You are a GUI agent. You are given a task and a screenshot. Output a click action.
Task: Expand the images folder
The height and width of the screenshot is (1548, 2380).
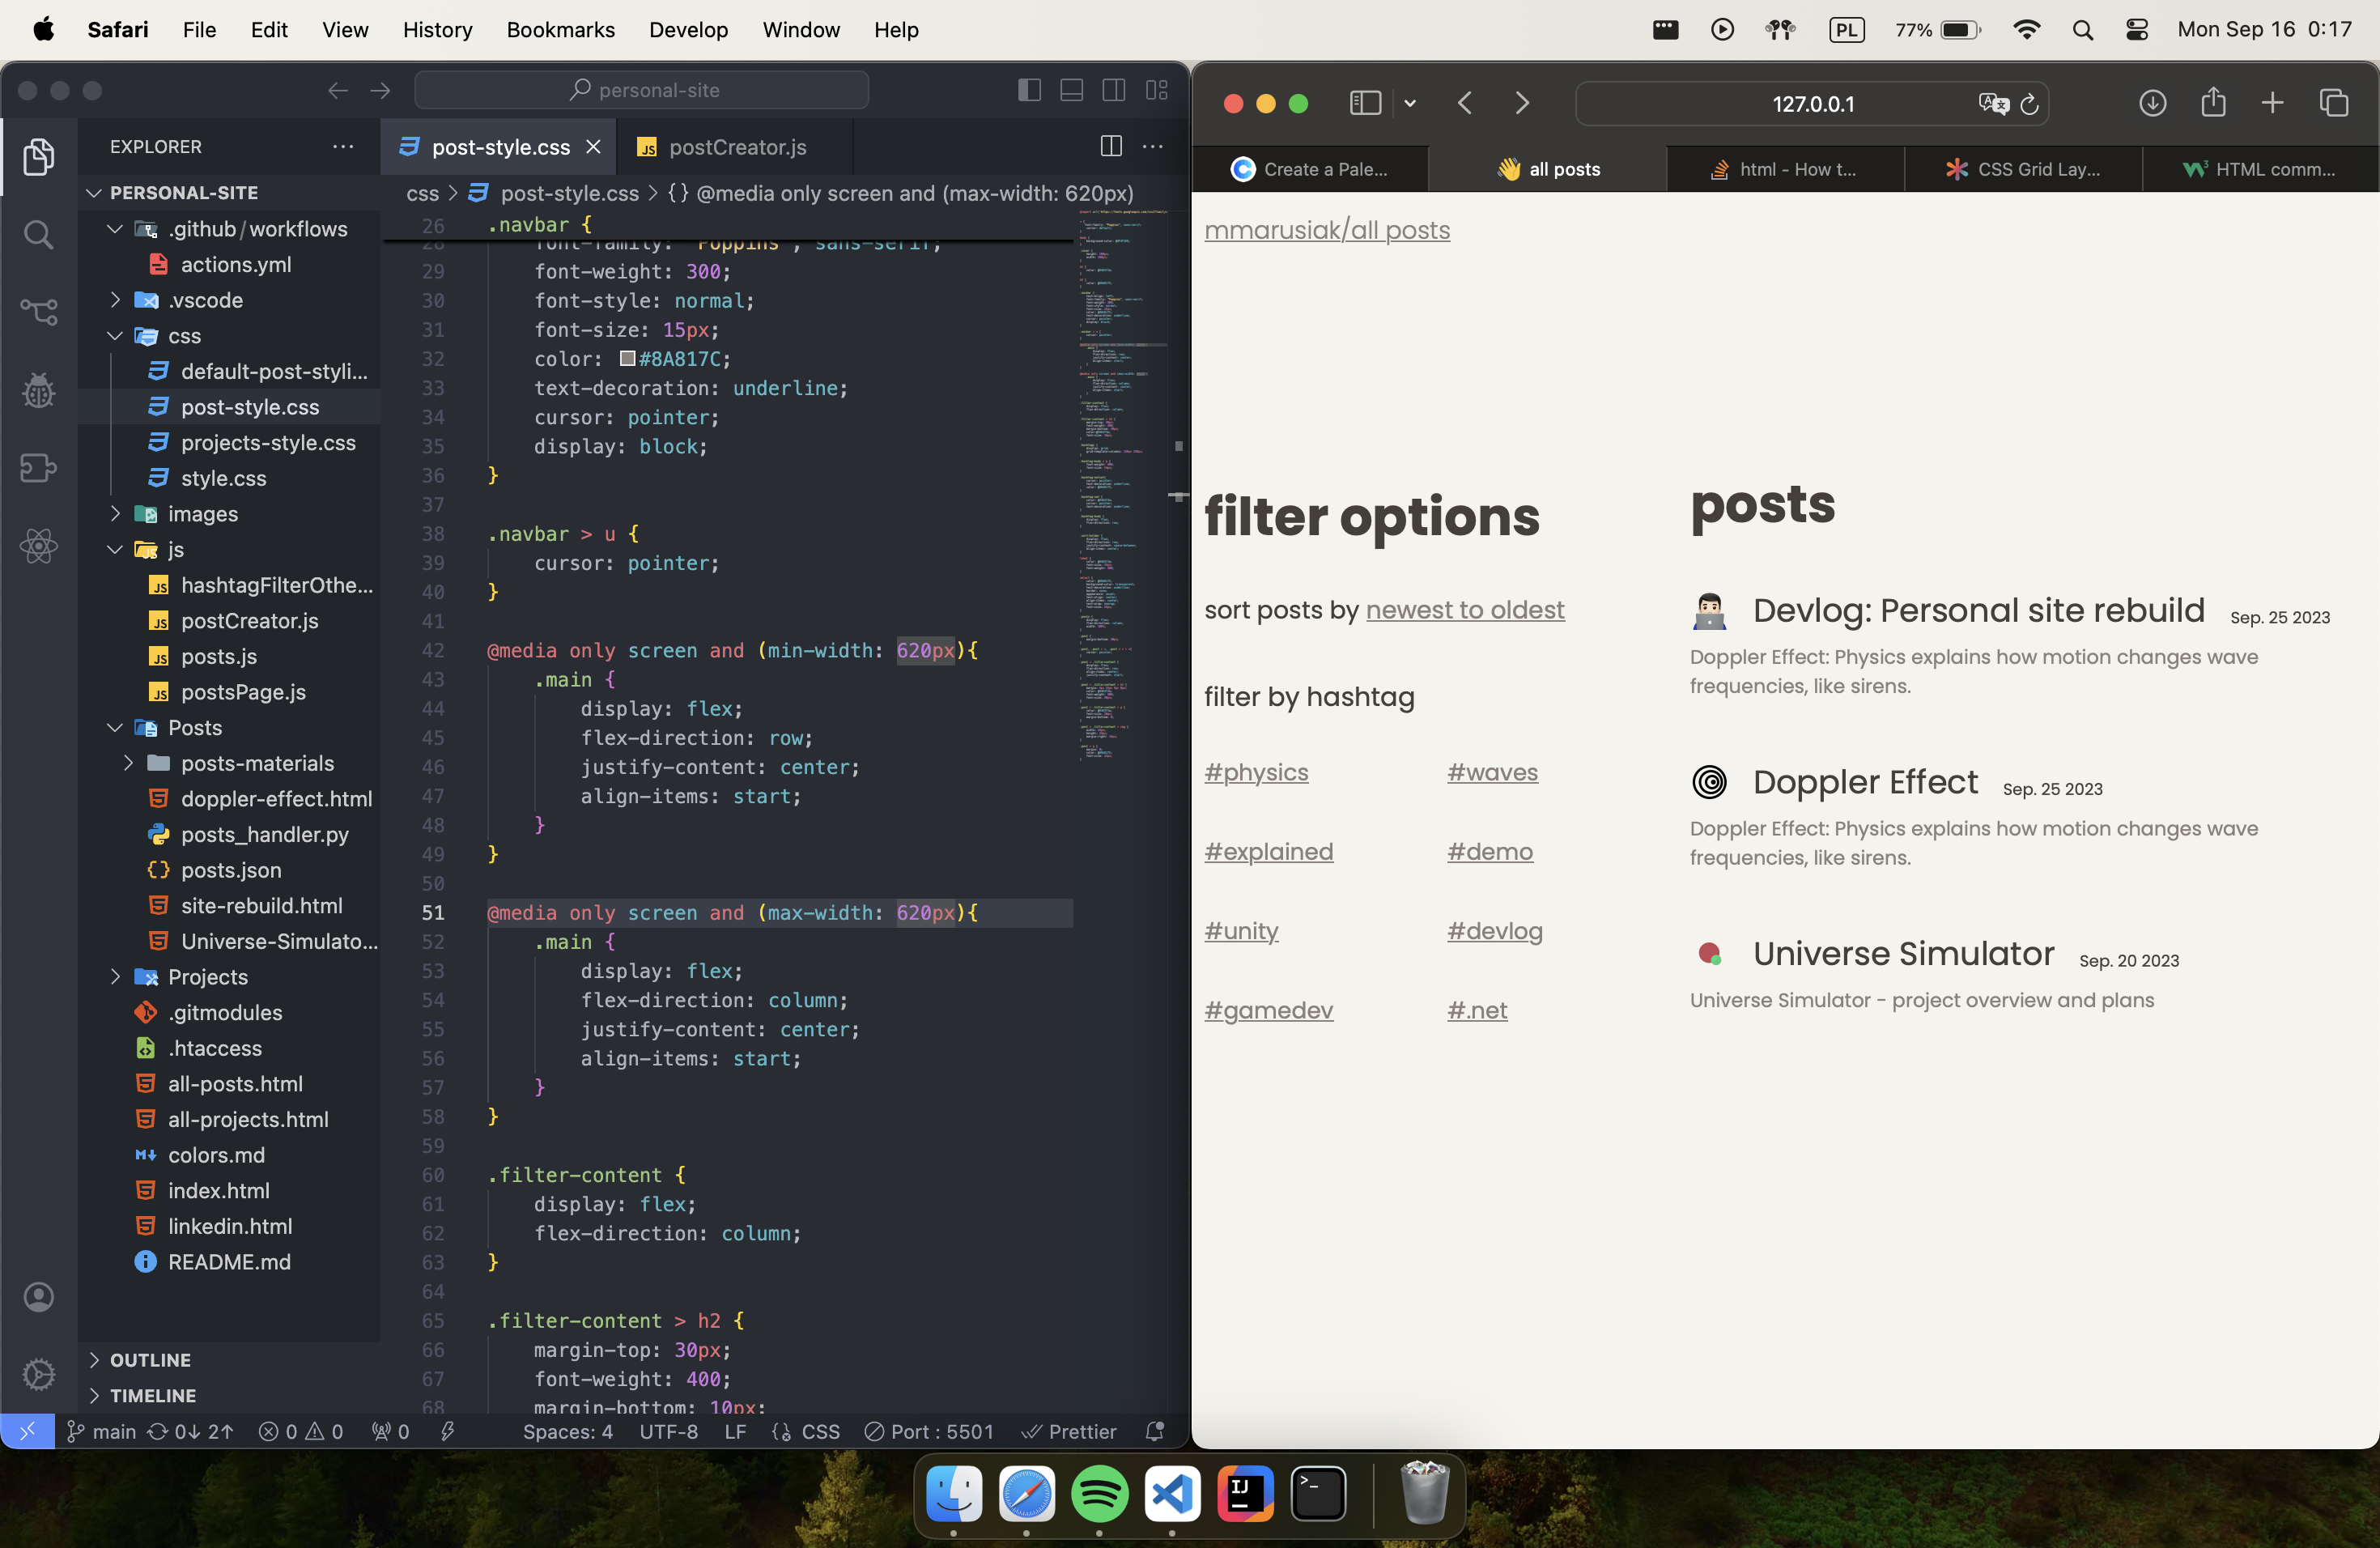point(115,514)
